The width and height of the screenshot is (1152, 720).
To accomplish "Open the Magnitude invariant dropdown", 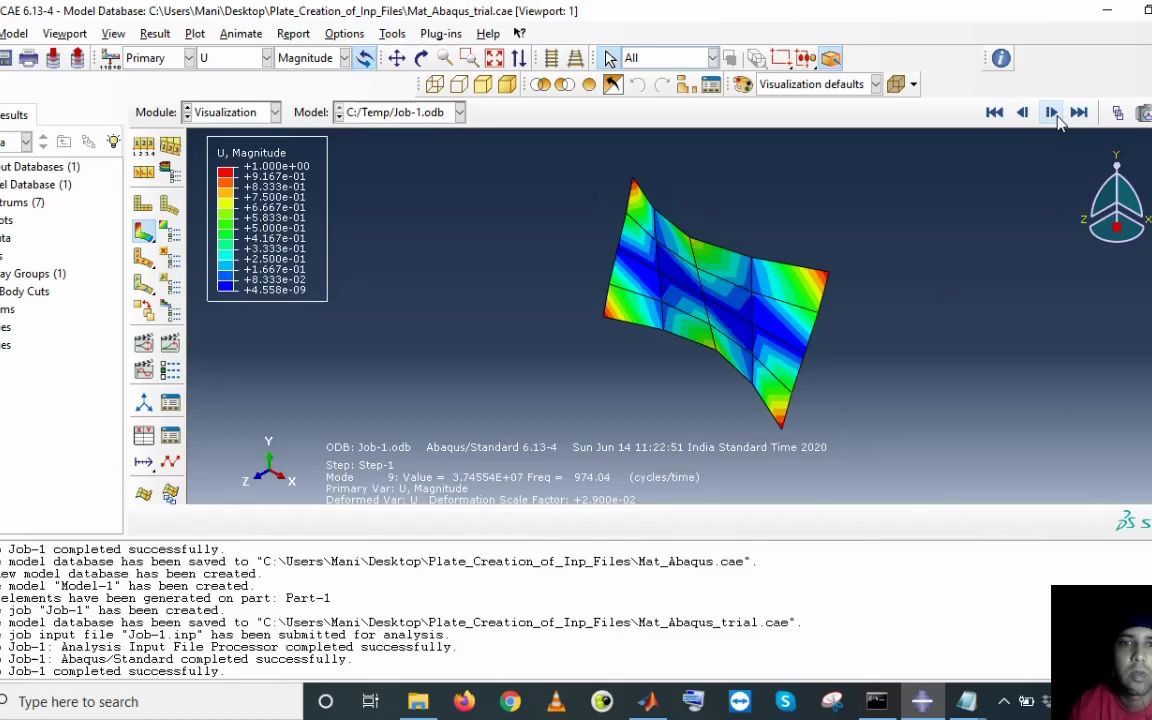I will pyautogui.click(x=347, y=58).
